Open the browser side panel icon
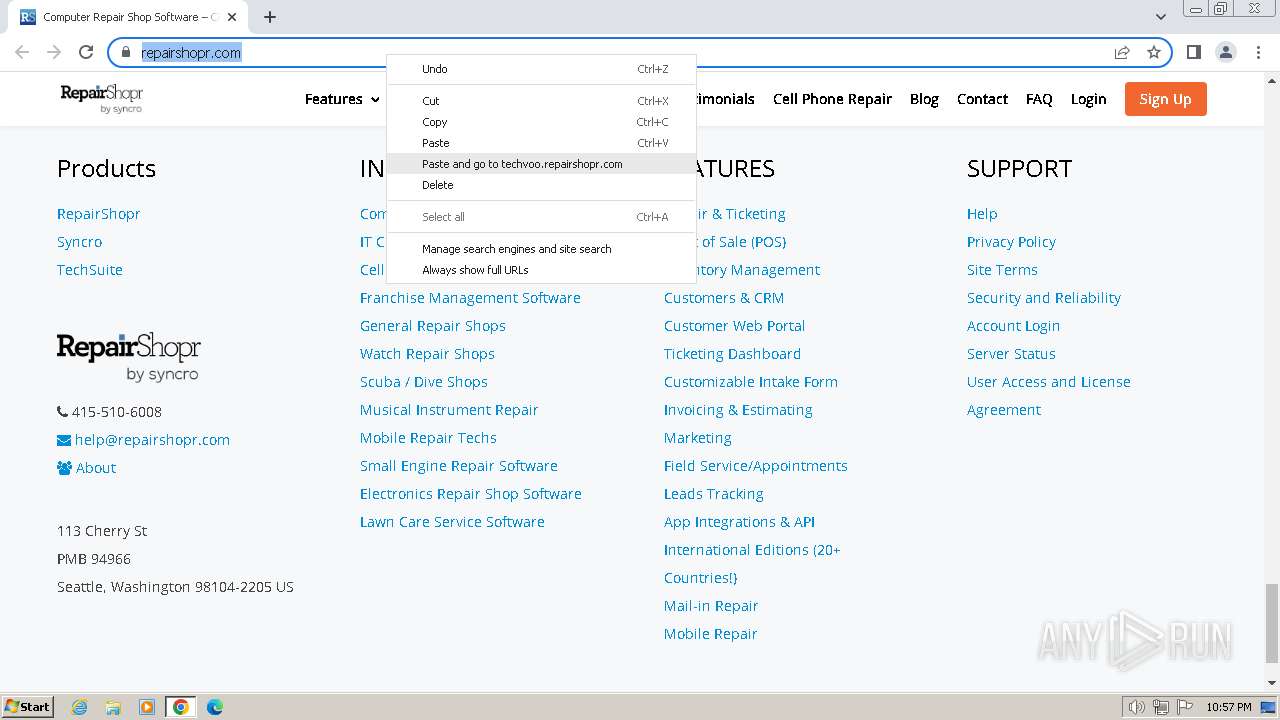The height and width of the screenshot is (720, 1280). coord(1193,52)
